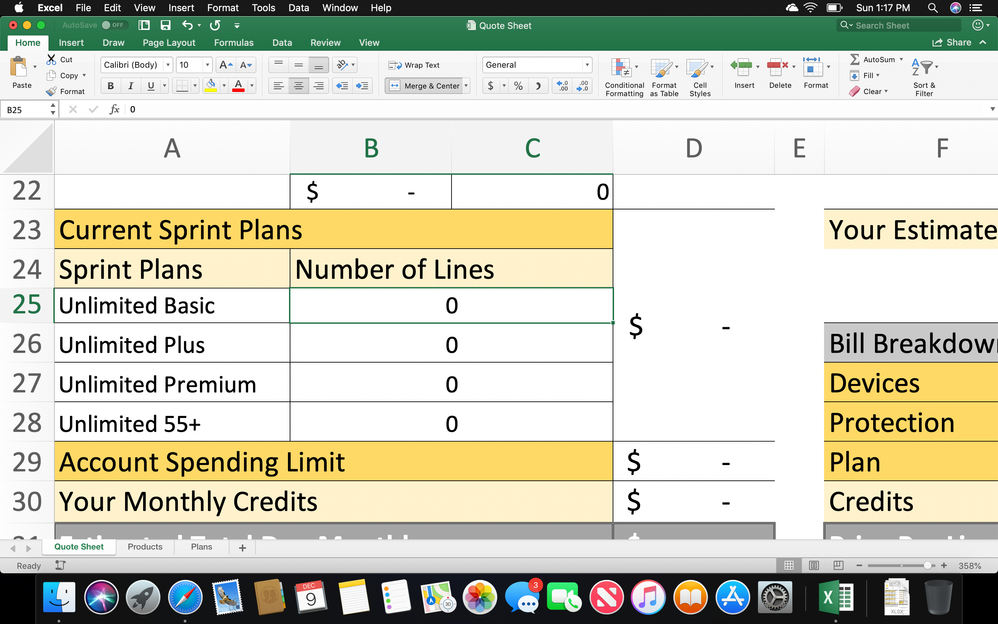Image resolution: width=998 pixels, height=624 pixels.
Task: Open the Copy dropdown arrow
Action: click(84, 75)
